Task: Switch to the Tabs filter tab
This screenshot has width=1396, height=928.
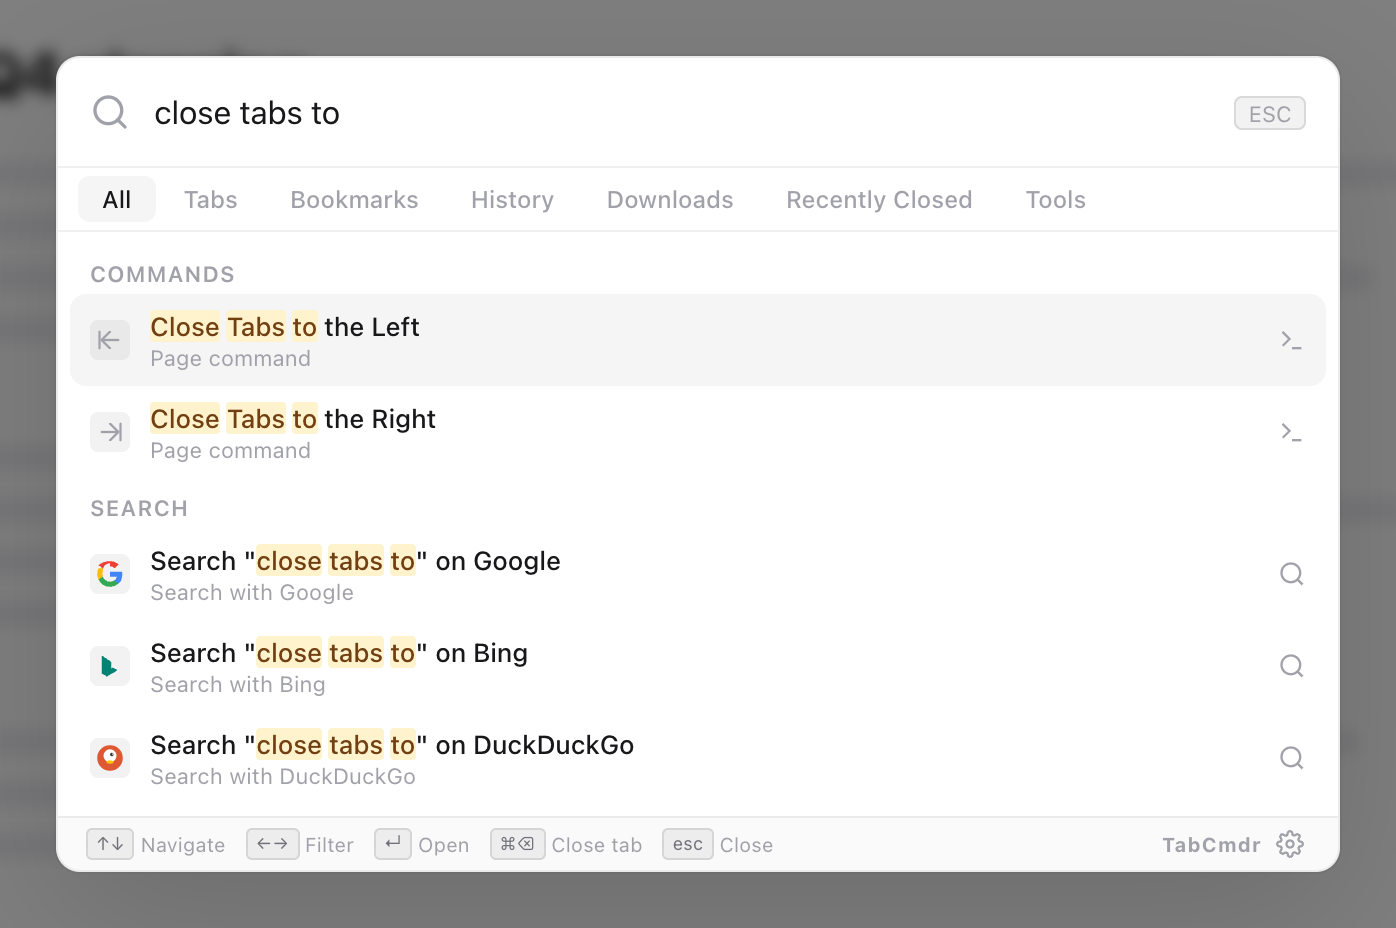Action: pyautogui.click(x=211, y=199)
